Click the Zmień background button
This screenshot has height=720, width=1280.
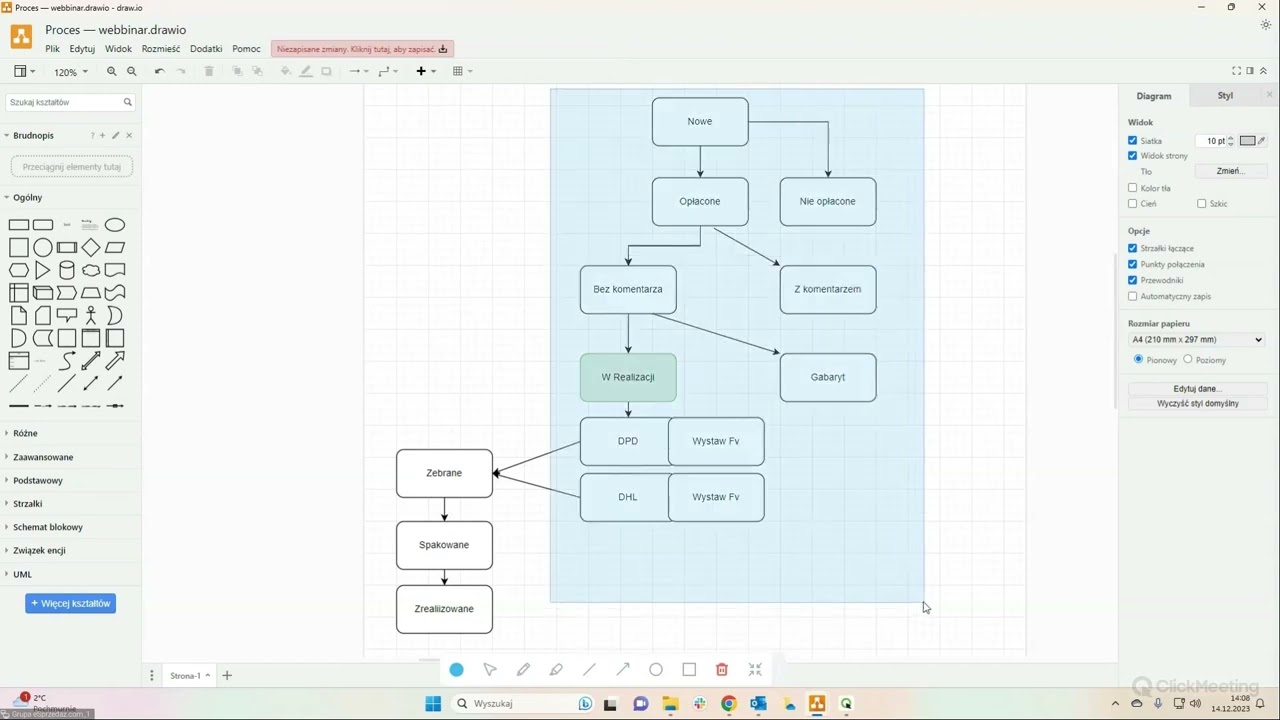pyautogui.click(x=1231, y=171)
